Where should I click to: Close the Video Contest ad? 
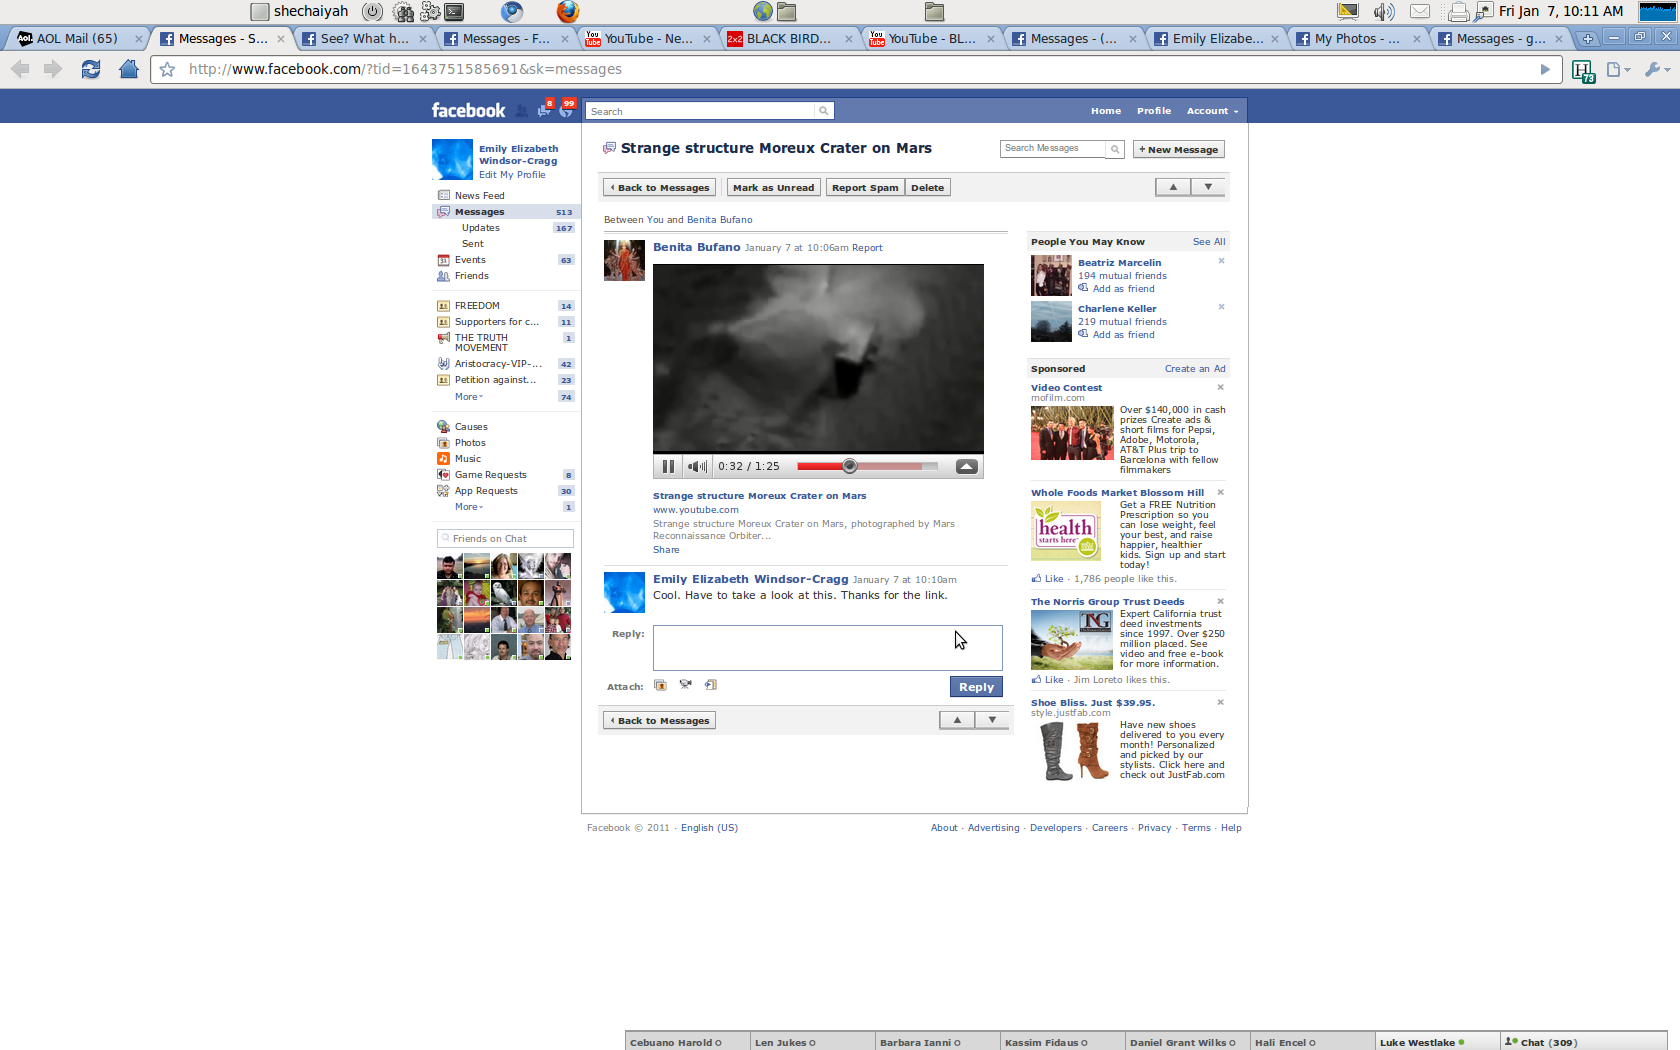click(1220, 387)
